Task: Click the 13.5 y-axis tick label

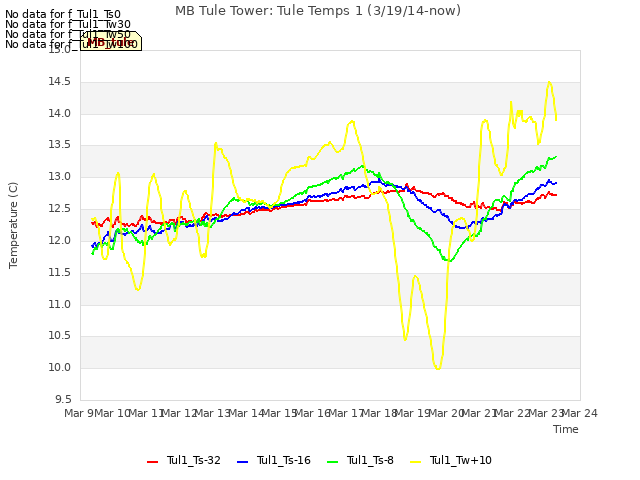Action: tap(60, 145)
